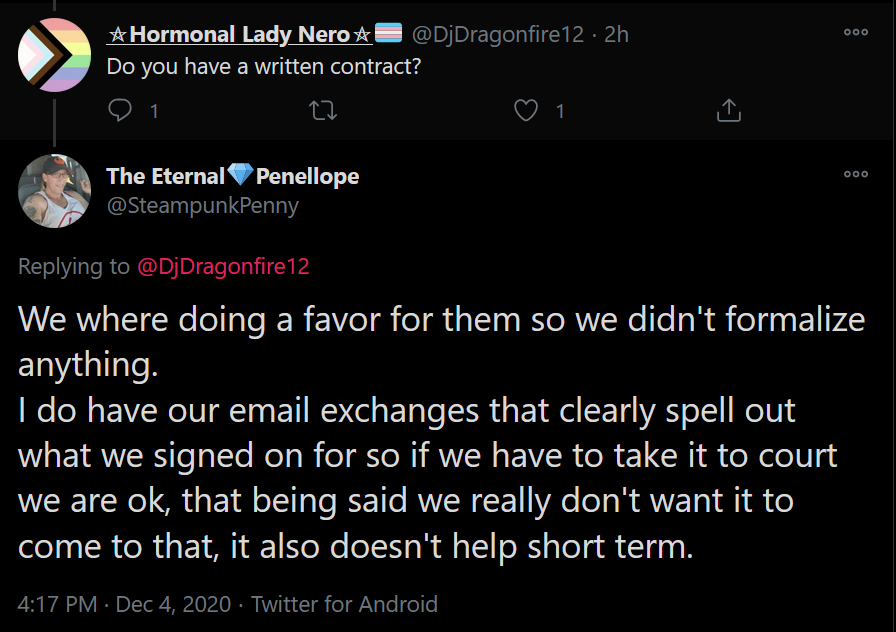The height and width of the screenshot is (632, 896).
Task: Select the 'Do you have a written contract?' text
Action: 264,67
